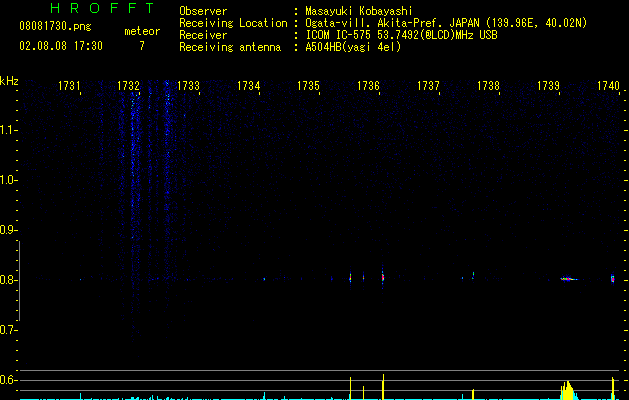Click the meteor count label
The width and height of the screenshot is (629, 400).
[x=142, y=31]
